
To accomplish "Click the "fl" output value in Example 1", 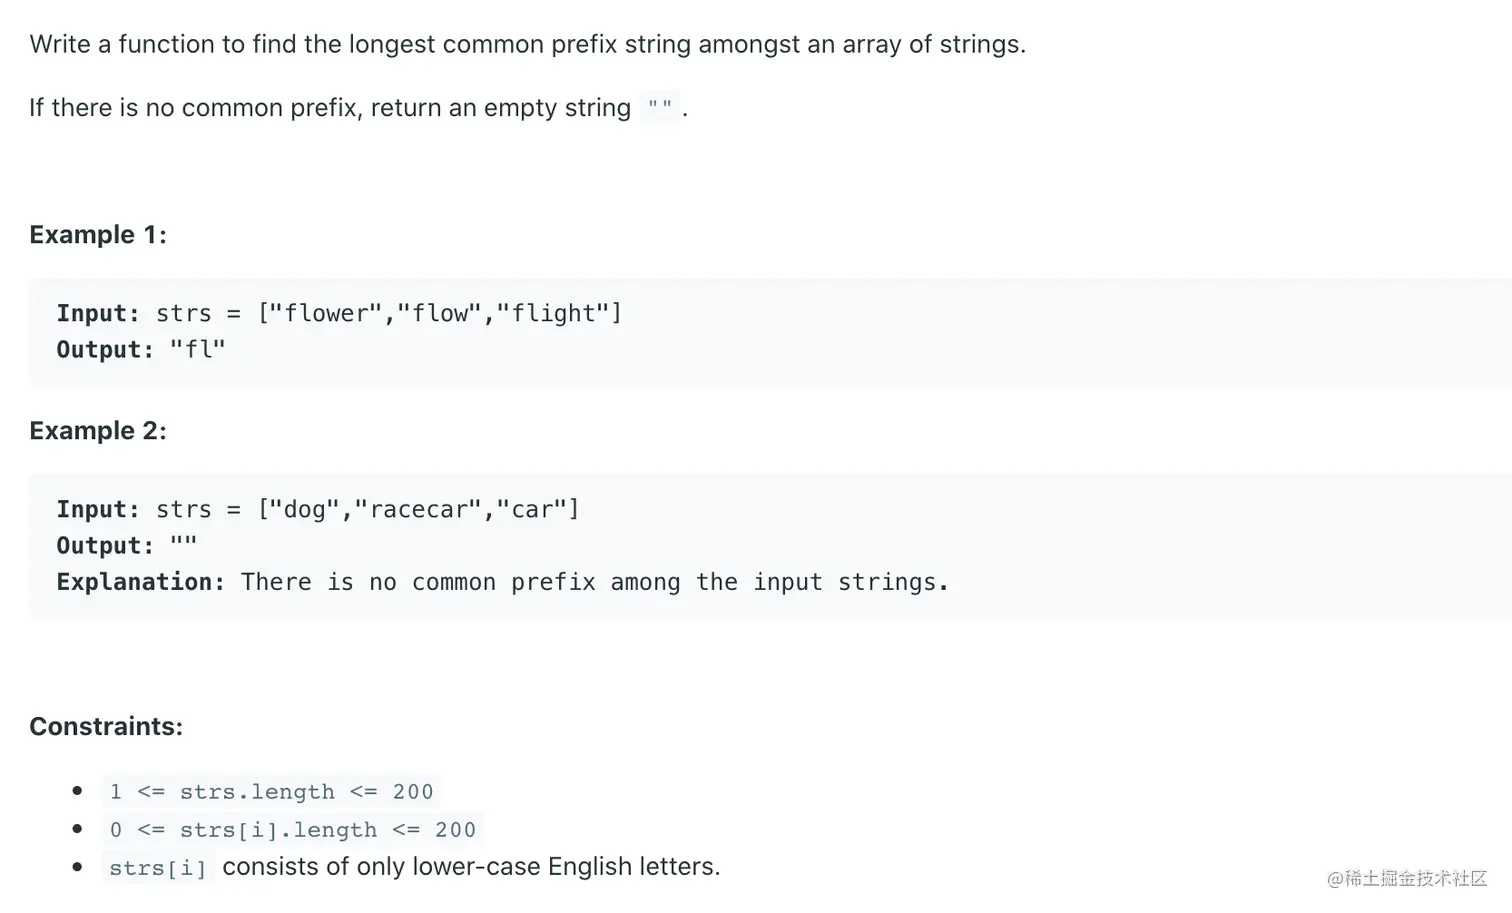I will (x=198, y=350).
